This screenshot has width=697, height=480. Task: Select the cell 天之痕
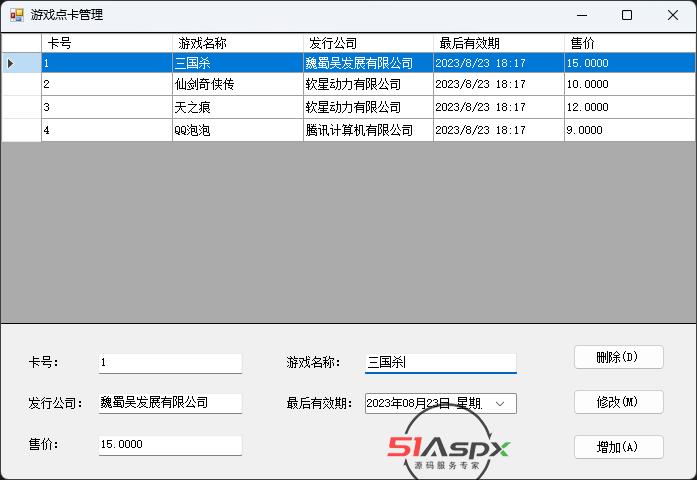point(237,107)
